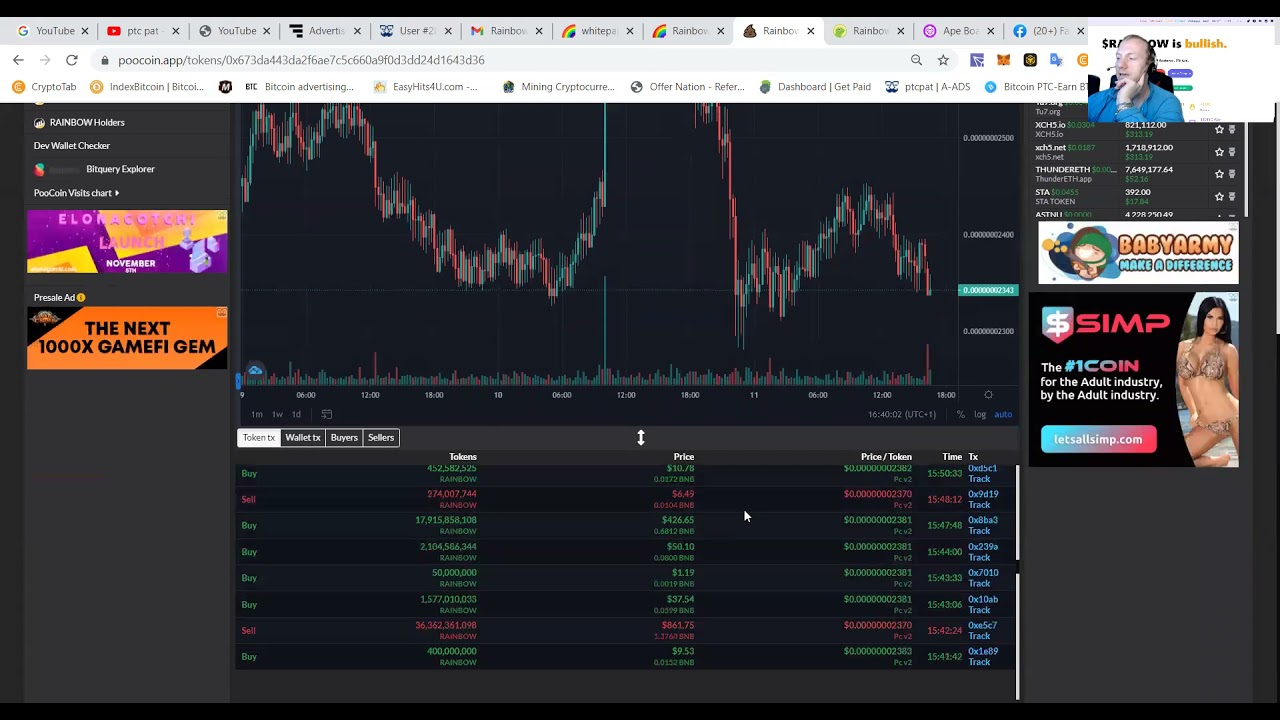Open the Dev Wallet Checker link
This screenshot has width=1280, height=720.
pos(72,146)
